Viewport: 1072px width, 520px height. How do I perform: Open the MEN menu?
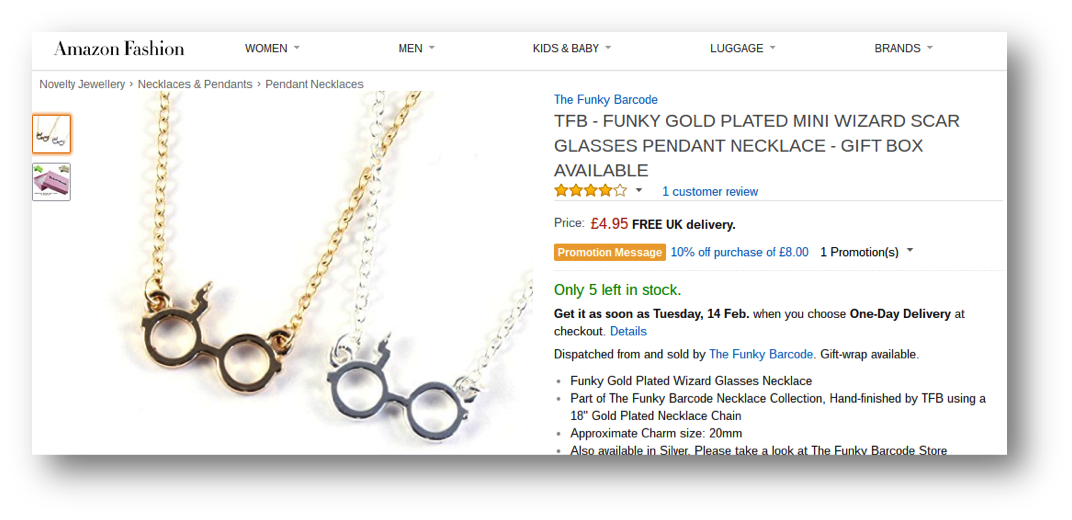pyautogui.click(x=416, y=48)
